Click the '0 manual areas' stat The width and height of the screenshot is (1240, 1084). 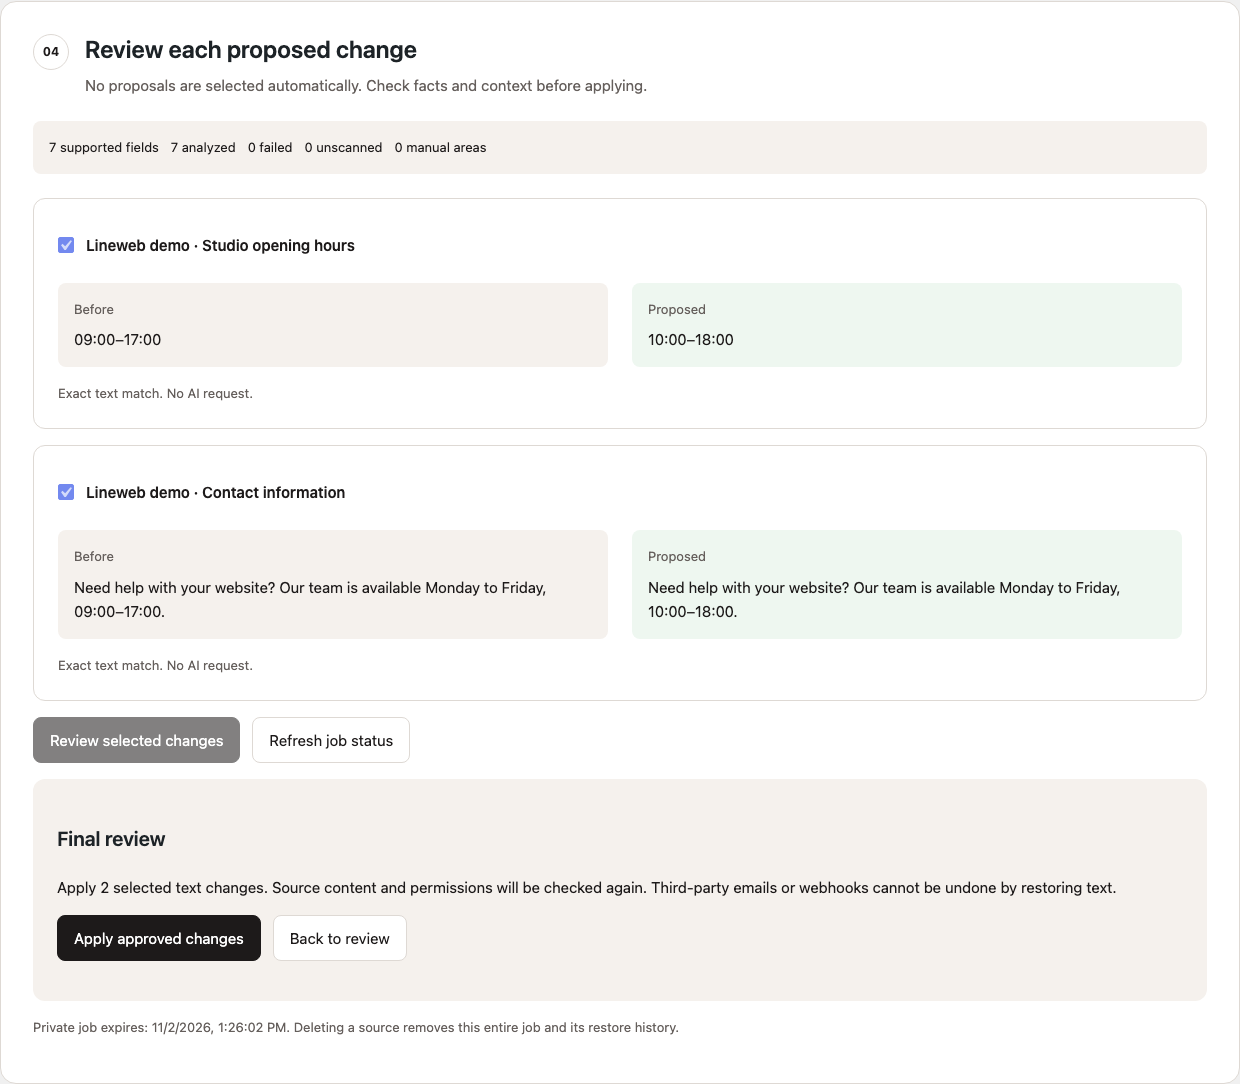pos(440,147)
